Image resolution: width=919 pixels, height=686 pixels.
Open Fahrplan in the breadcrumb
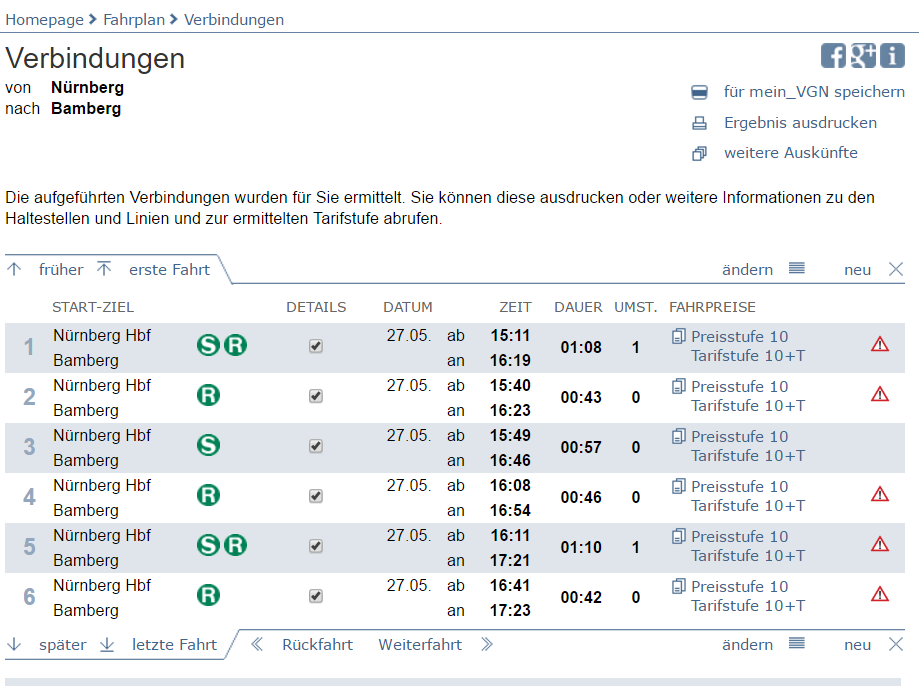[x=135, y=19]
